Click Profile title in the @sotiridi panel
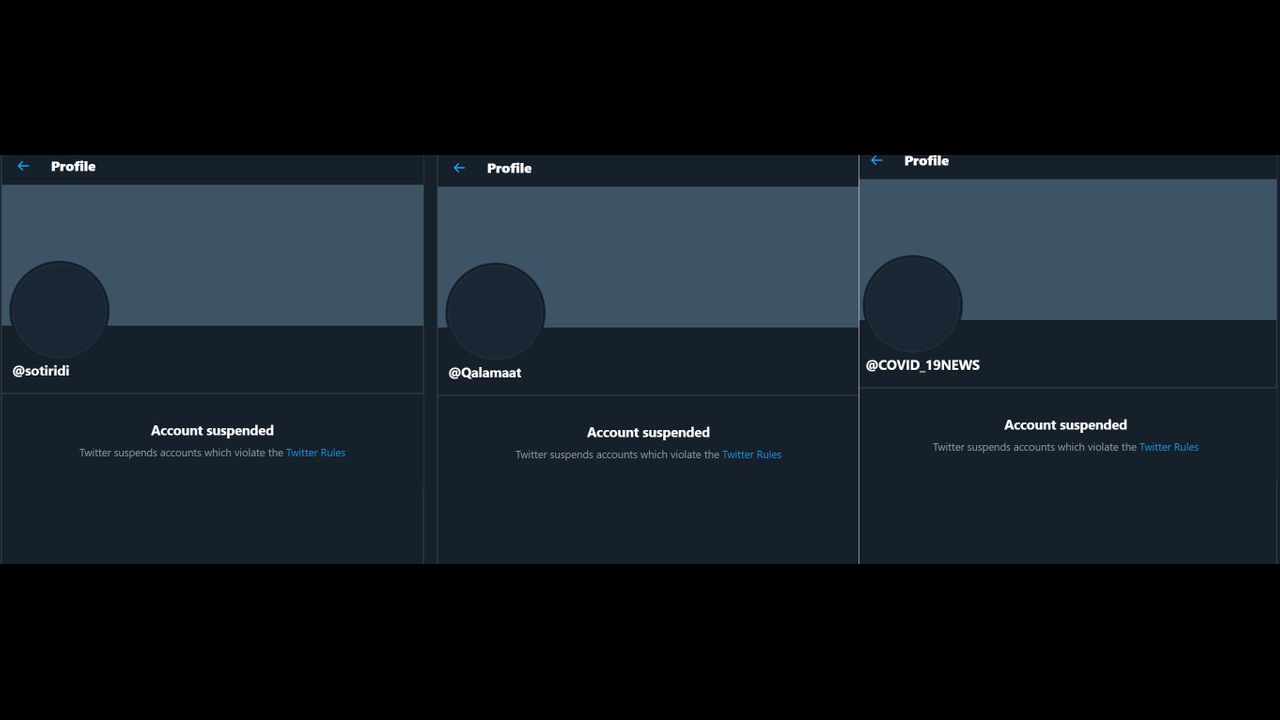Viewport: 1280px width, 720px height. (73, 166)
